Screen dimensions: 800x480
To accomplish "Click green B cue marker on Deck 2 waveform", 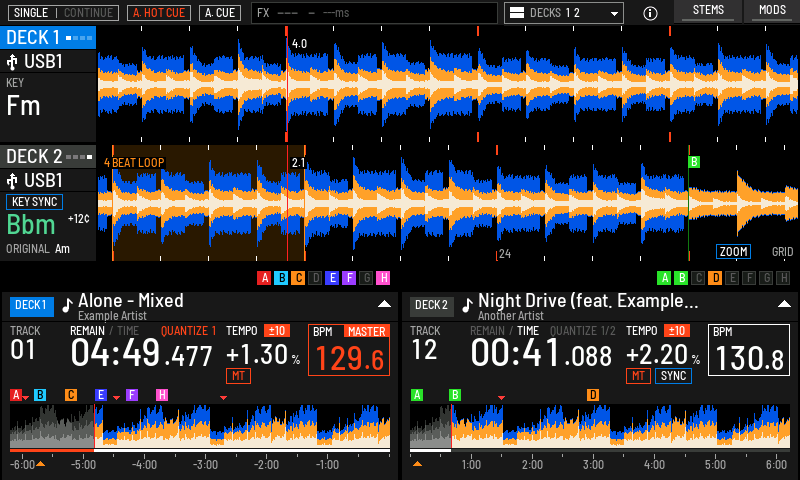I will point(694,162).
